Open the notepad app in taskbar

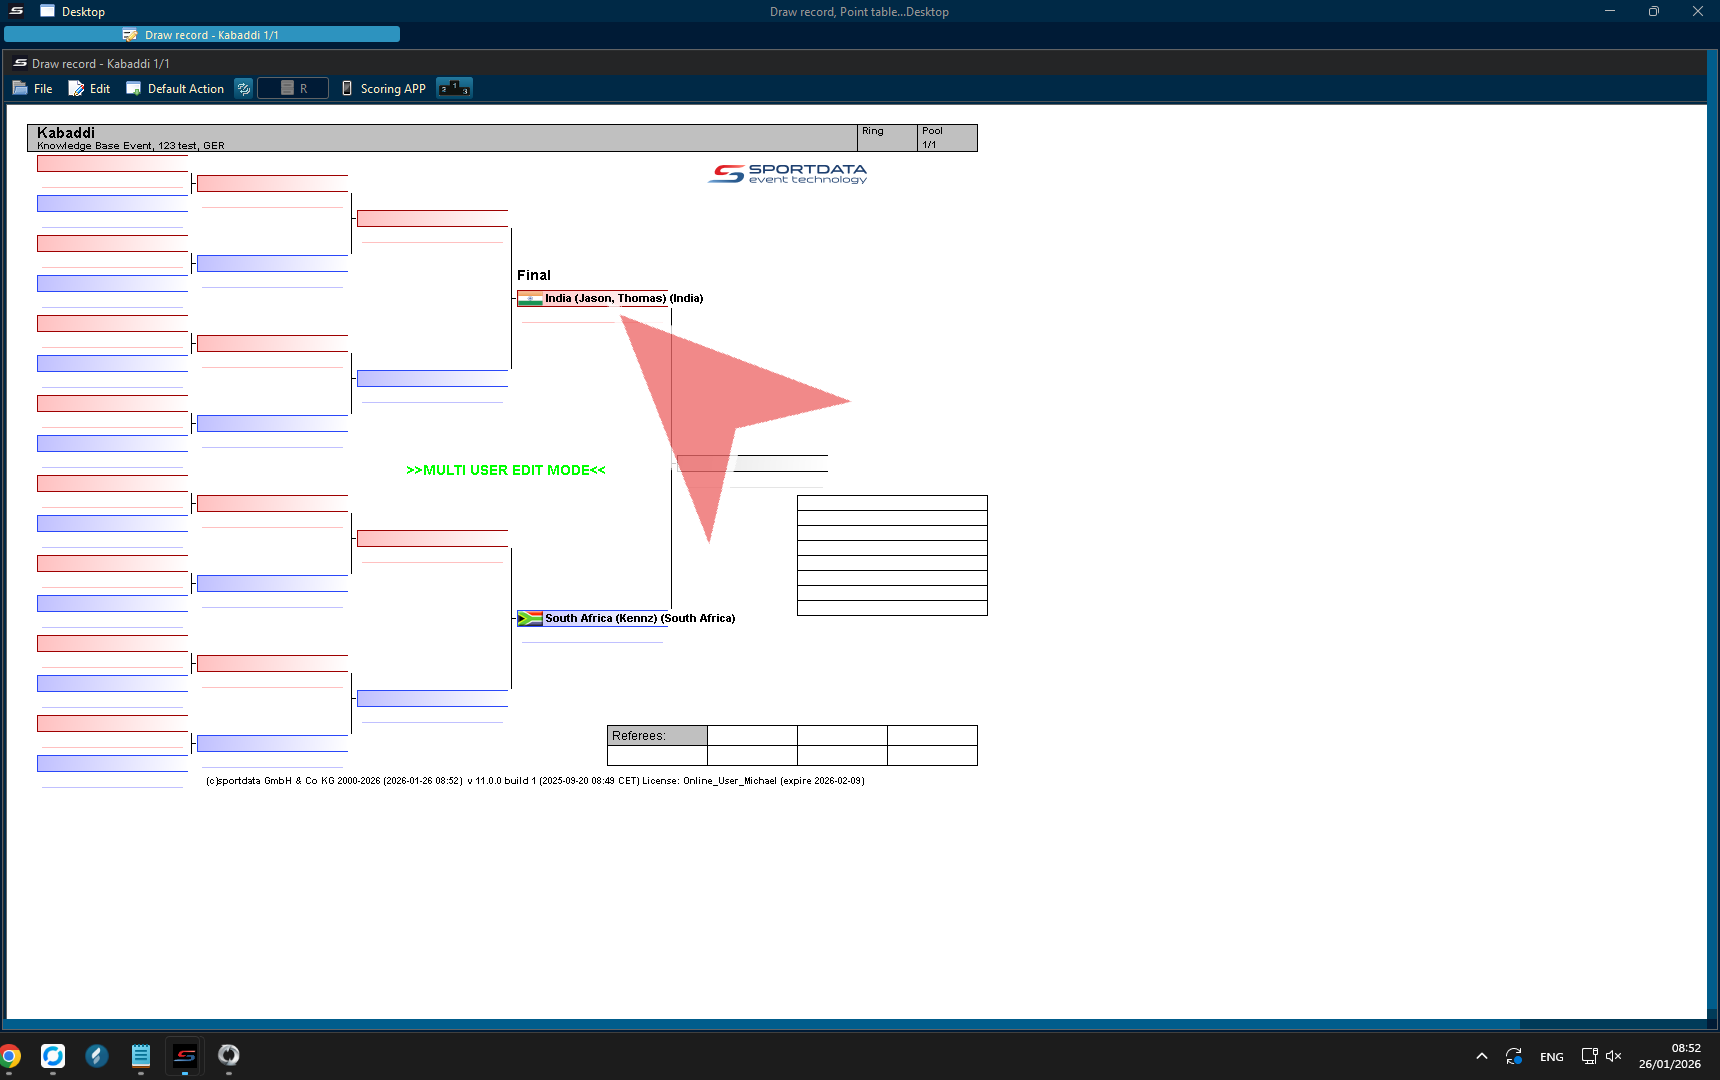[141, 1055]
